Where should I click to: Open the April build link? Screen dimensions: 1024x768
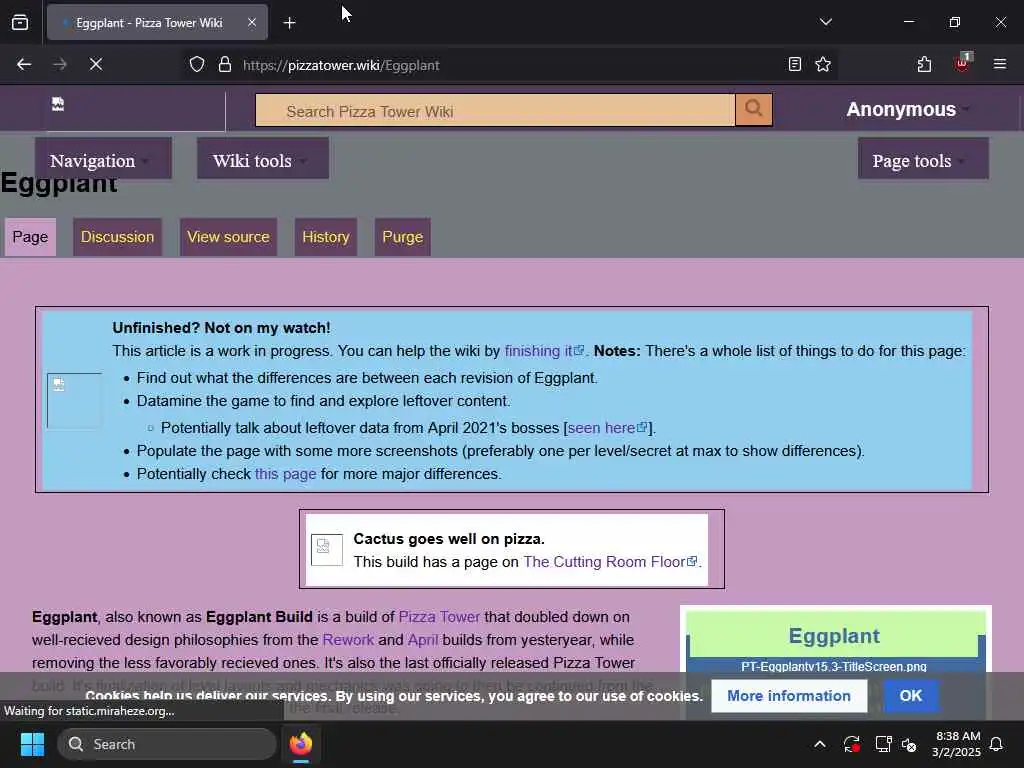[423, 640]
